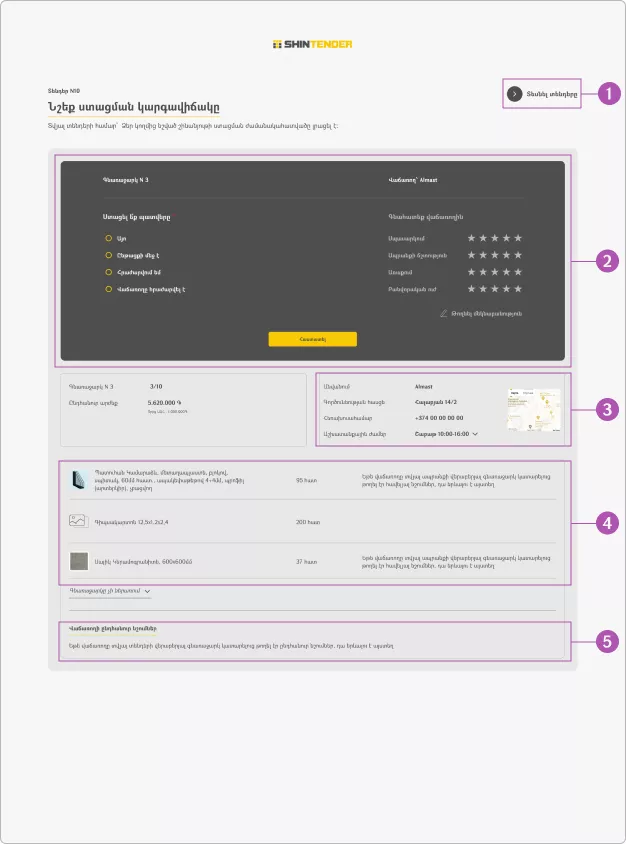Click the image placeholder icon in second row
The height and width of the screenshot is (844, 626).
click(x=78, y=521)
